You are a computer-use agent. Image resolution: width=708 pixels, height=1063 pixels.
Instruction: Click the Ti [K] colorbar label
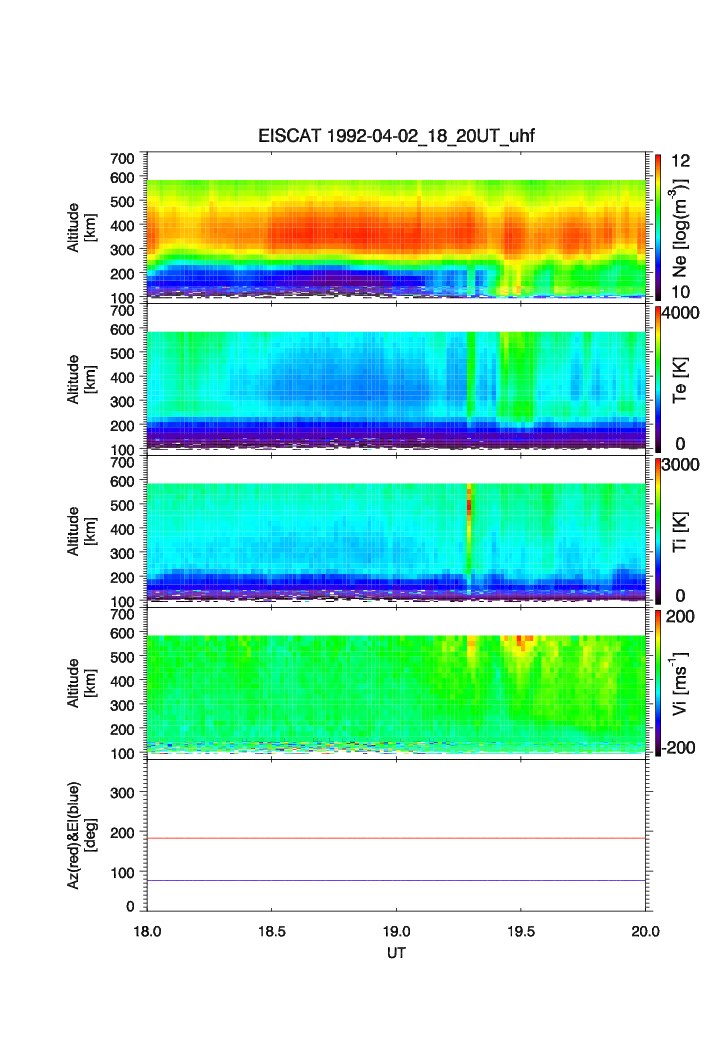coord(680,532)
